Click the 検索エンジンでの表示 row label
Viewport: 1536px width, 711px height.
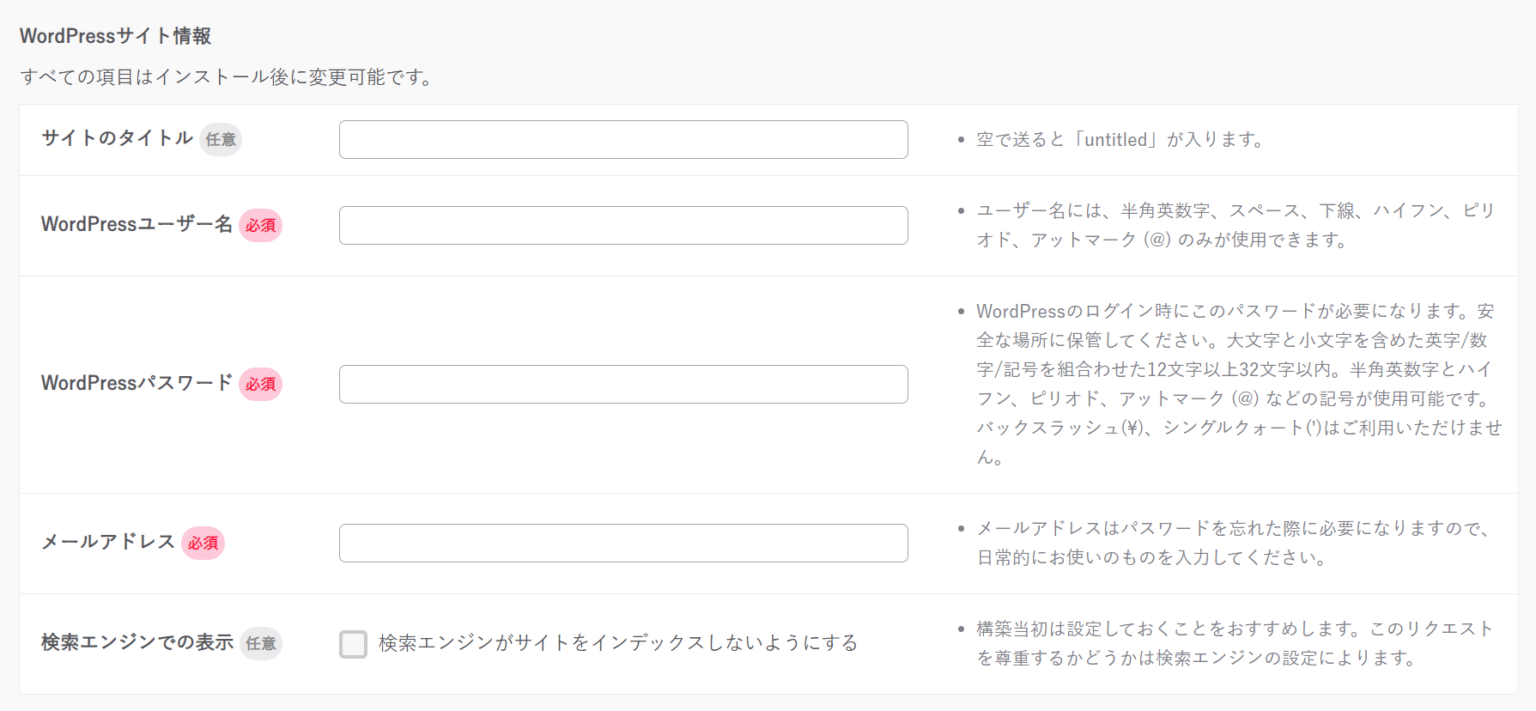(136, 642)
